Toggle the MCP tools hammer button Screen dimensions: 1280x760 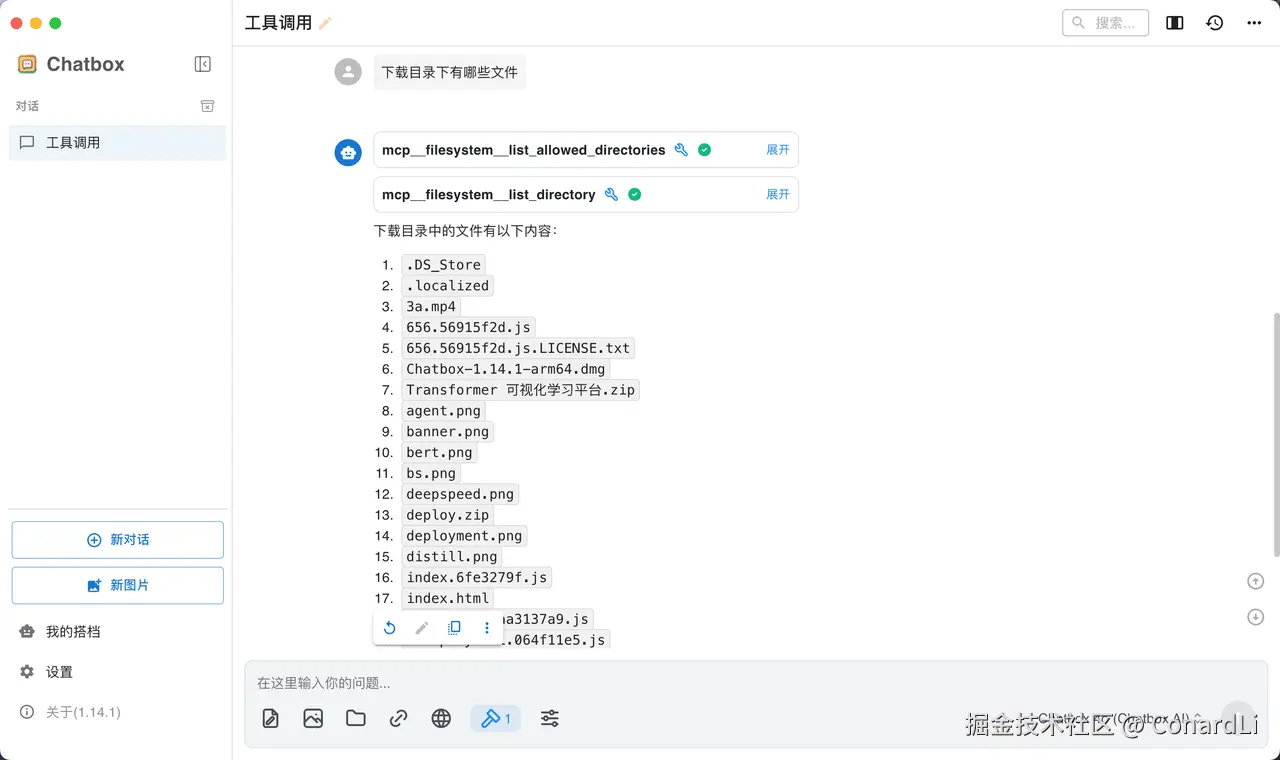[496, 718]
